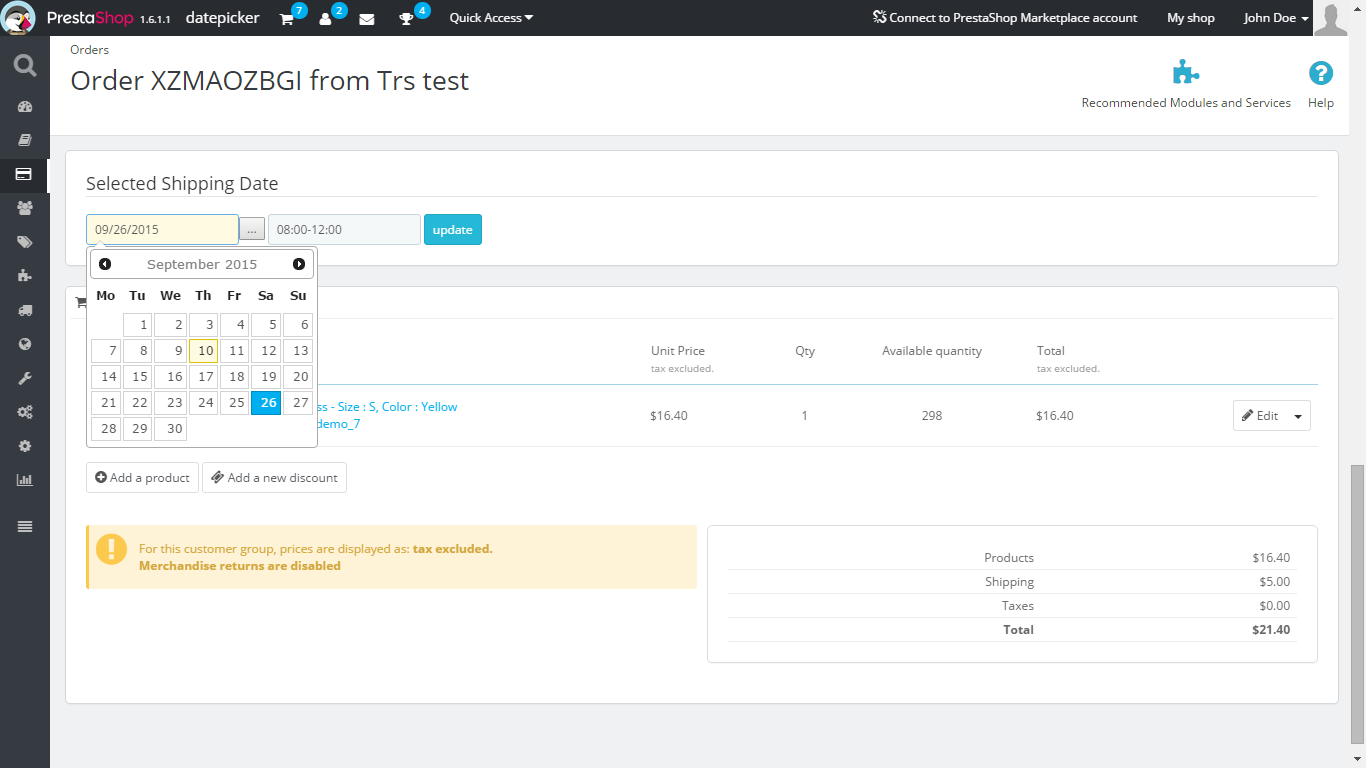
Task: Open the messages envelope icon
Action: (367, 19)
